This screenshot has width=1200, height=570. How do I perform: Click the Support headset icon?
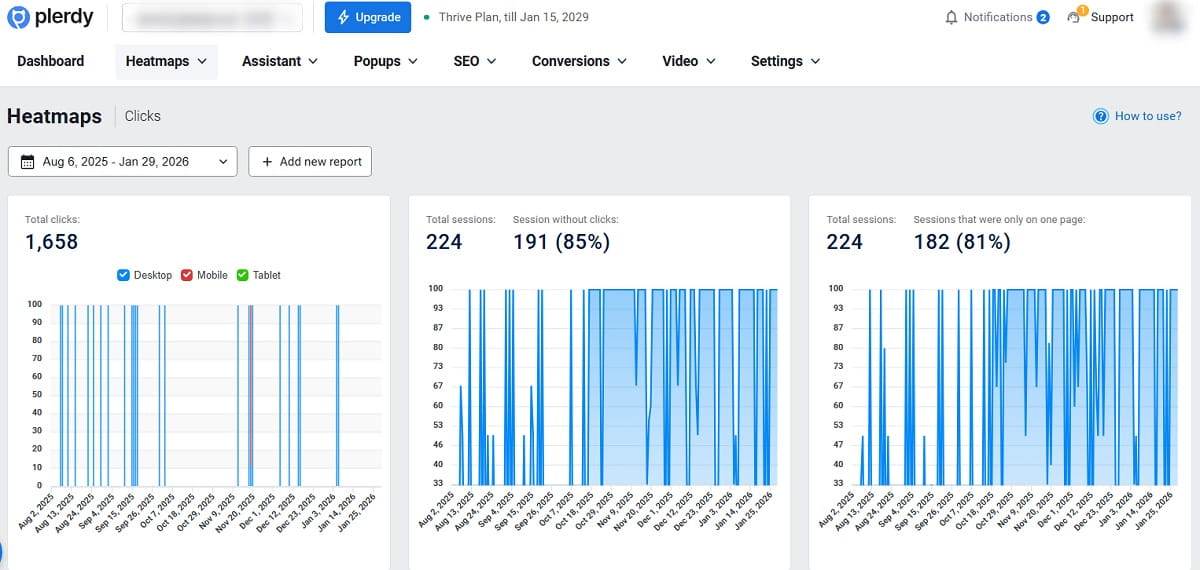pyautogui.click(x=1076, y=17)
